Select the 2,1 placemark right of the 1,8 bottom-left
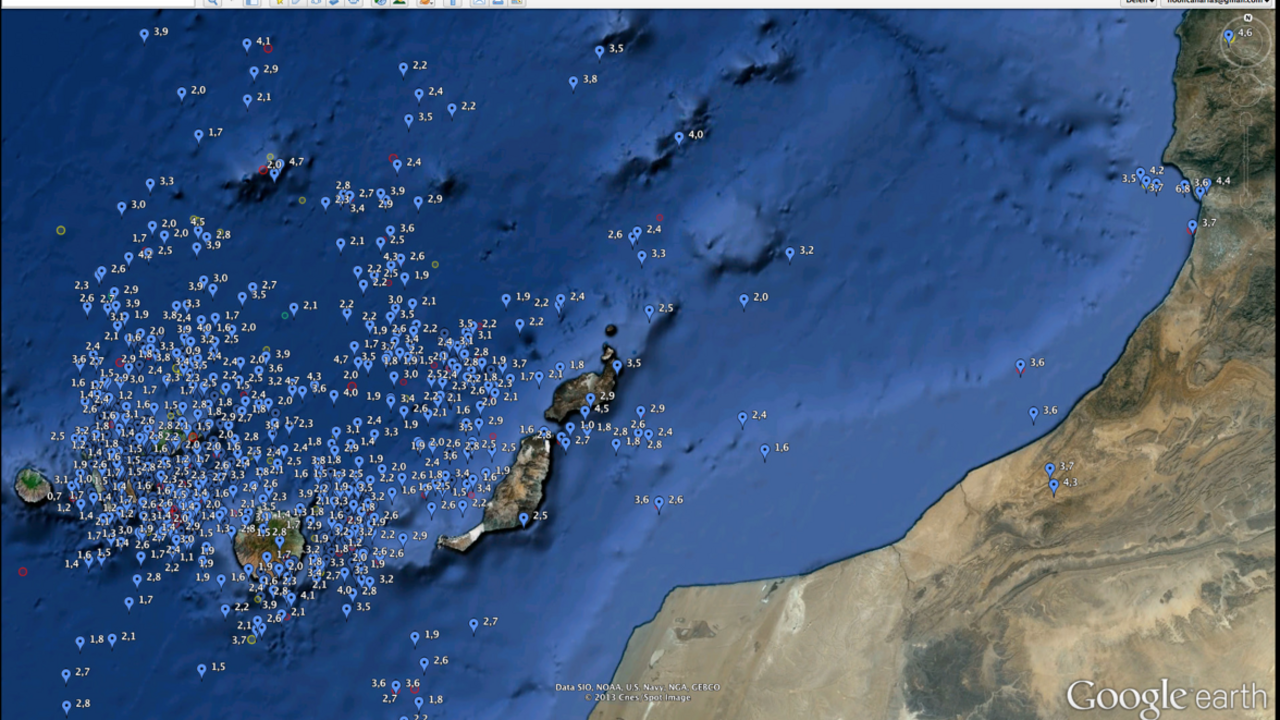 112,639
